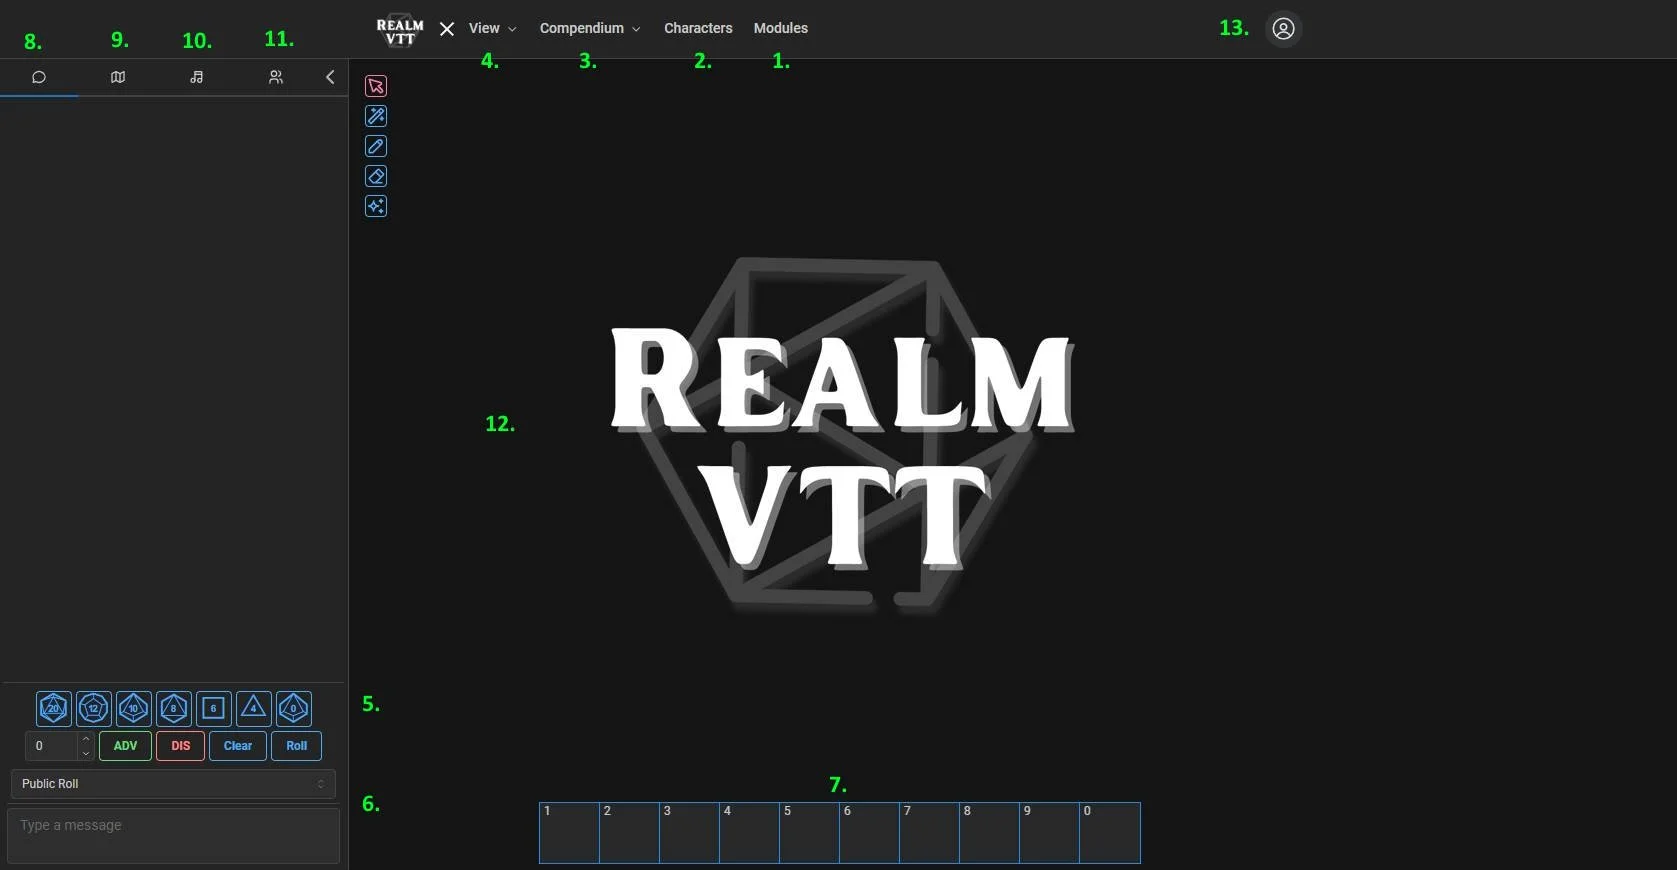This screenshot has width=1677, height=870.
Task: Add a d6 die to roll
Action: (213, 708)
